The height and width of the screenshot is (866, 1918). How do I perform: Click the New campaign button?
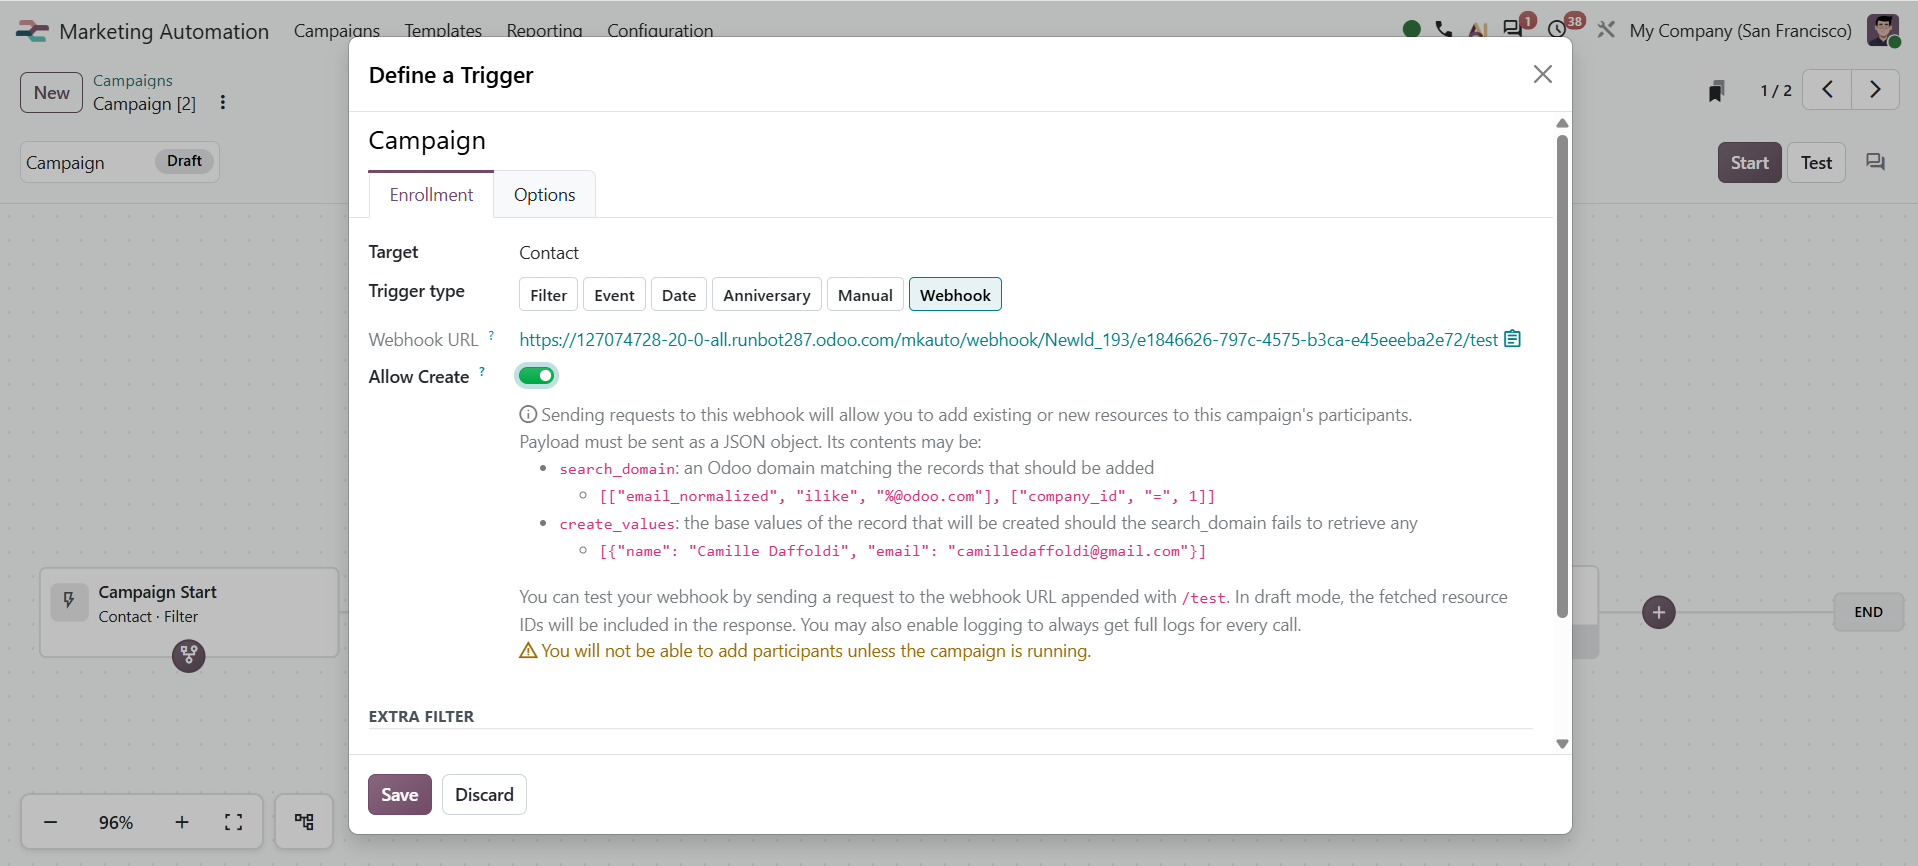pyautogui.click(x=51, y=93)
